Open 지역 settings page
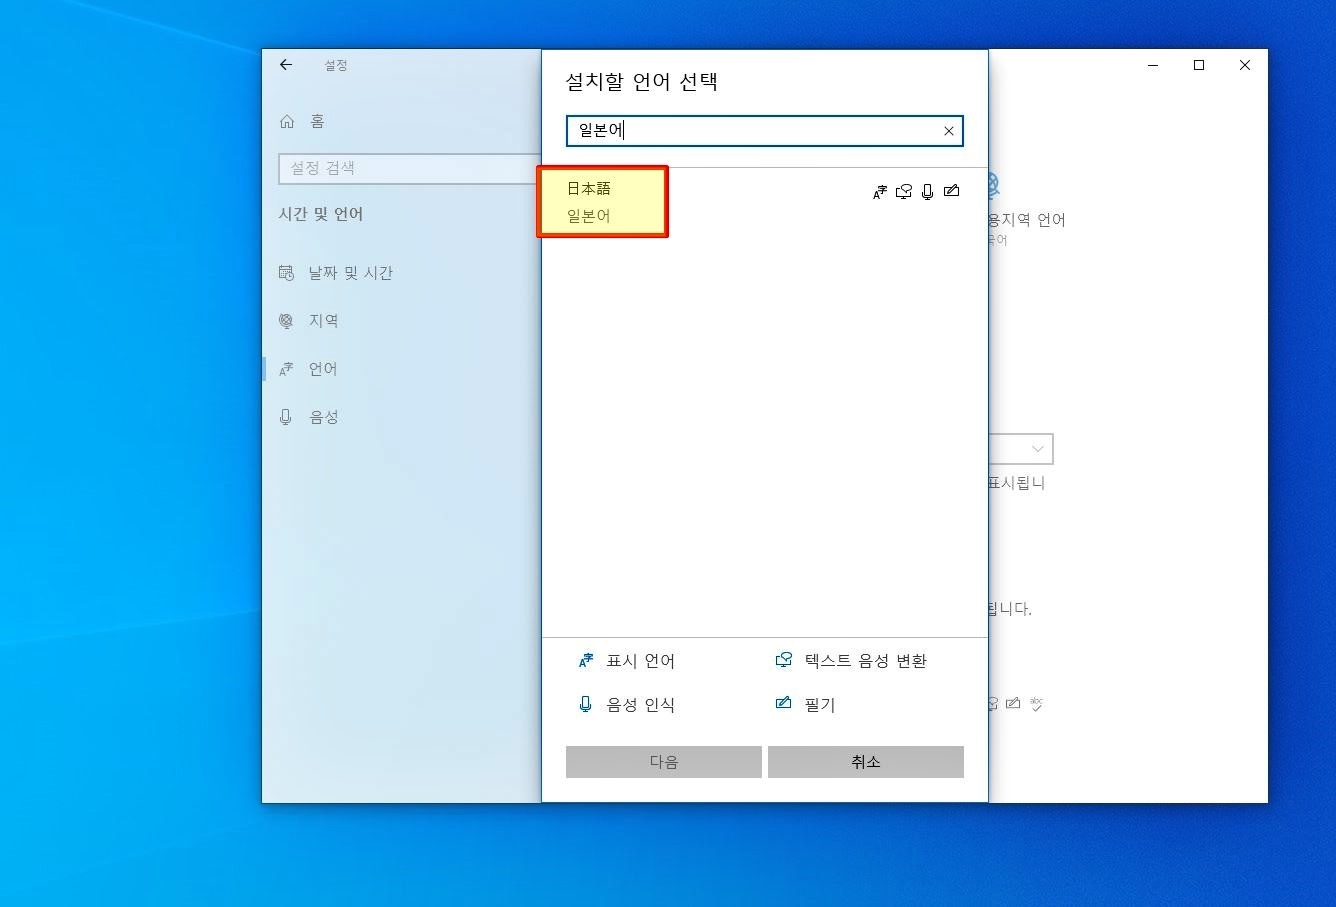This screenshot has width=1336, height=907. pyautogui.click(x=323, y=321)
